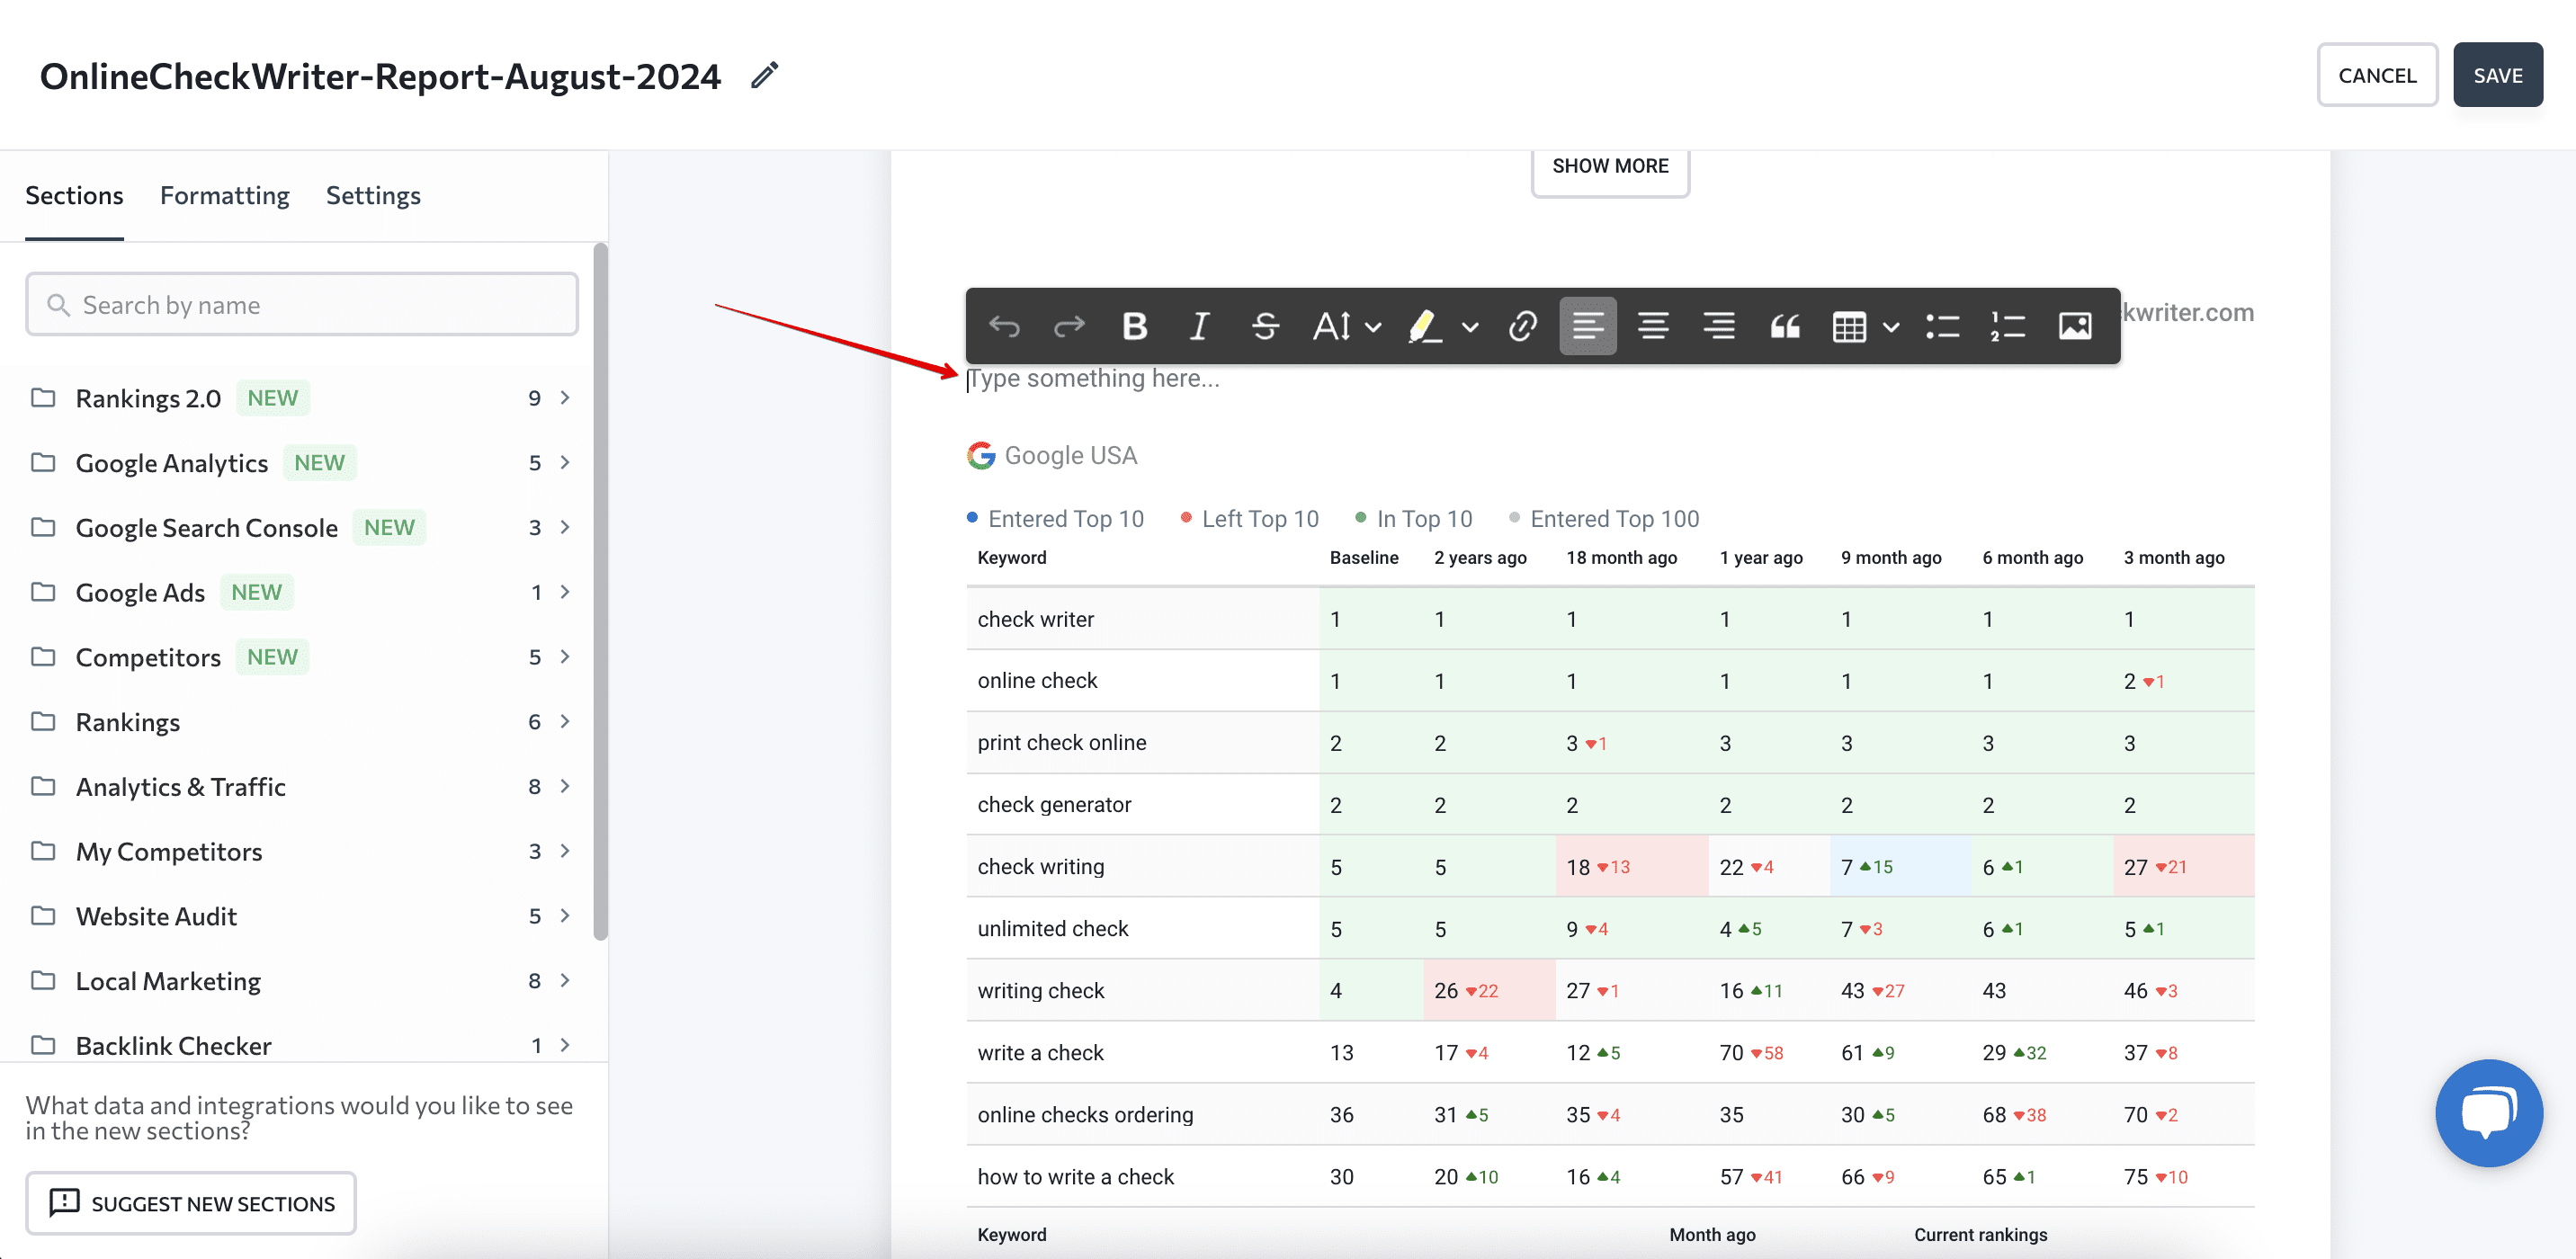Insert a hyperlink with the link icon
2576x1259 pixels.
tap(1522, 326)
